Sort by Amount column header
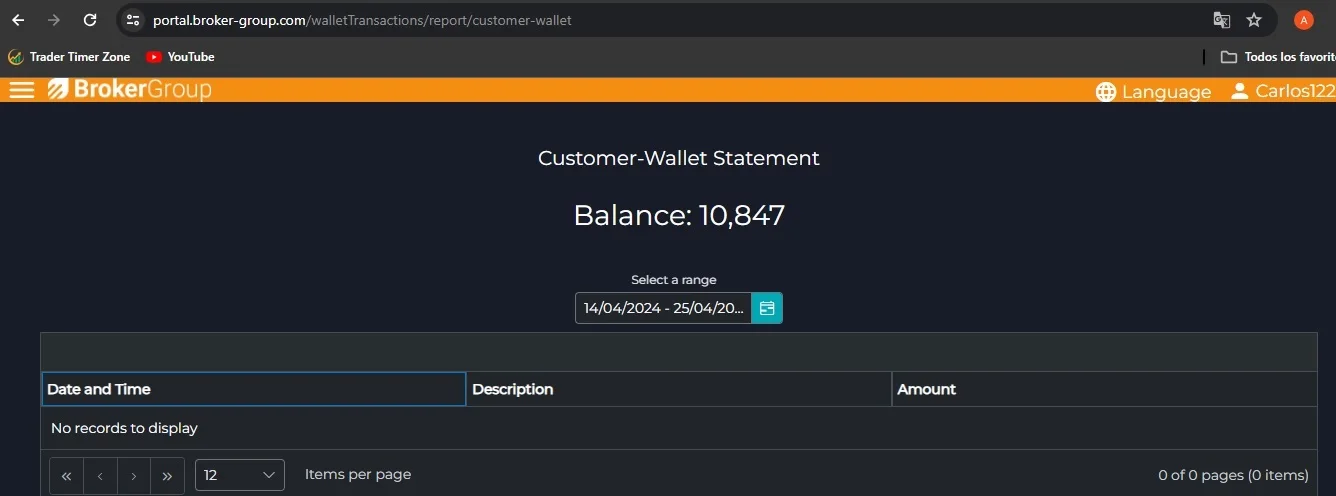Screen dimensions: 1336x496 (x=1104, y=389)
